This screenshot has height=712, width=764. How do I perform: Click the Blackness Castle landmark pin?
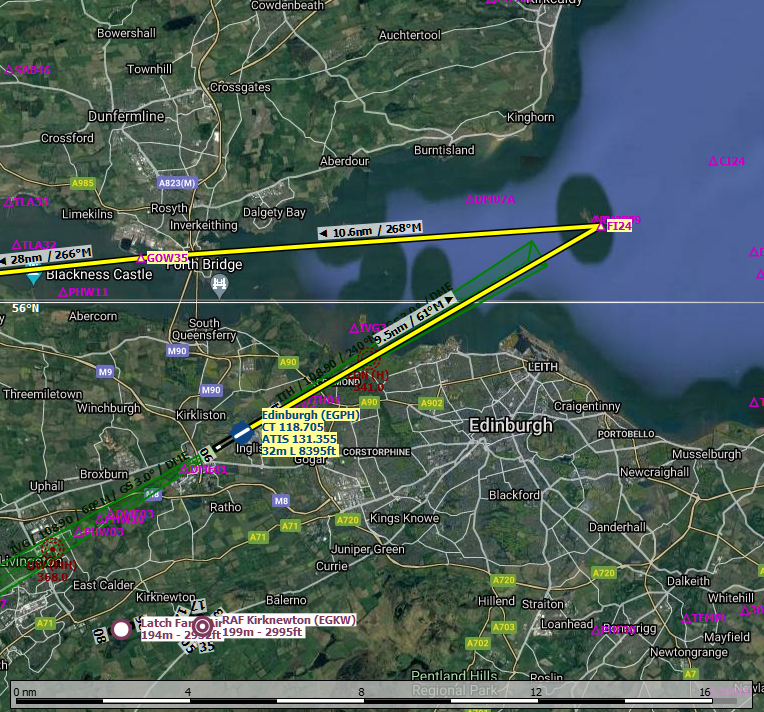(33, 278)
